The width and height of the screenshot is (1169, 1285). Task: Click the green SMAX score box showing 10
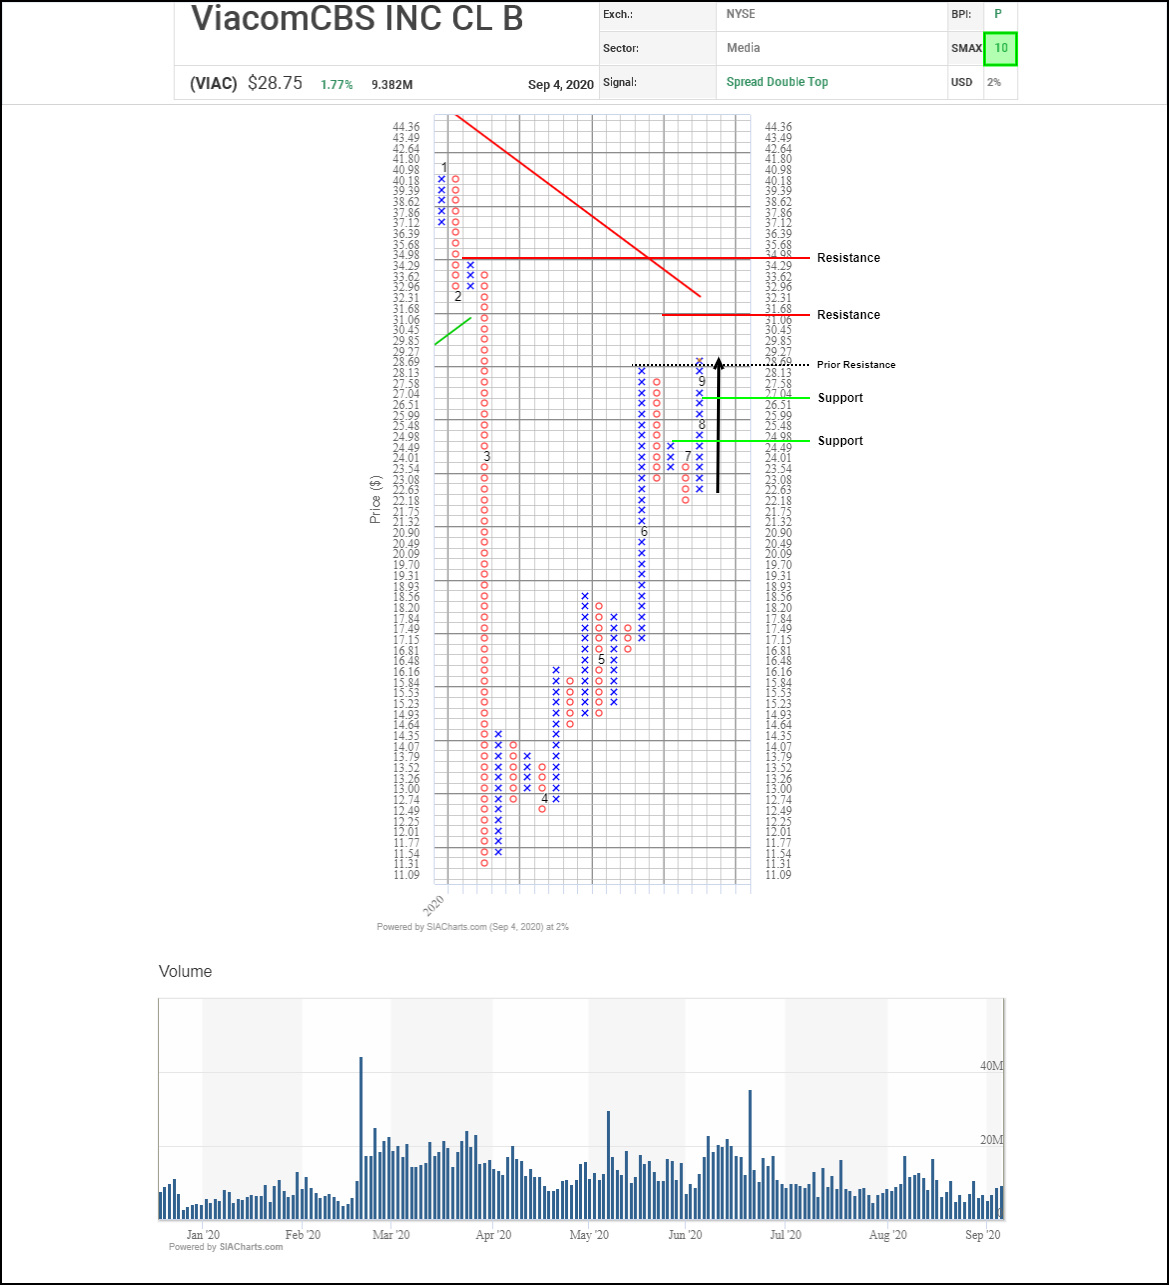[x=1000, y=48]
